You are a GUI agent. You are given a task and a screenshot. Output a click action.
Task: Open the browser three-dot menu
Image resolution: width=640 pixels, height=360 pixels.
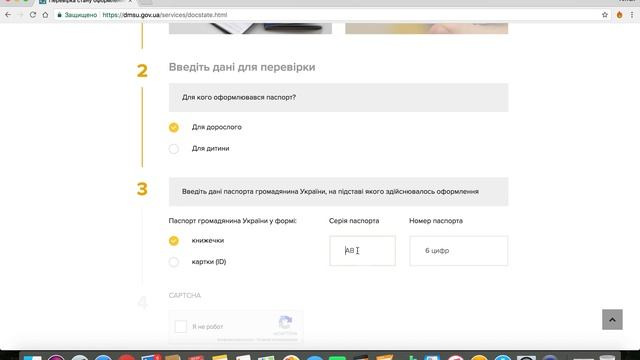point(632,15)
